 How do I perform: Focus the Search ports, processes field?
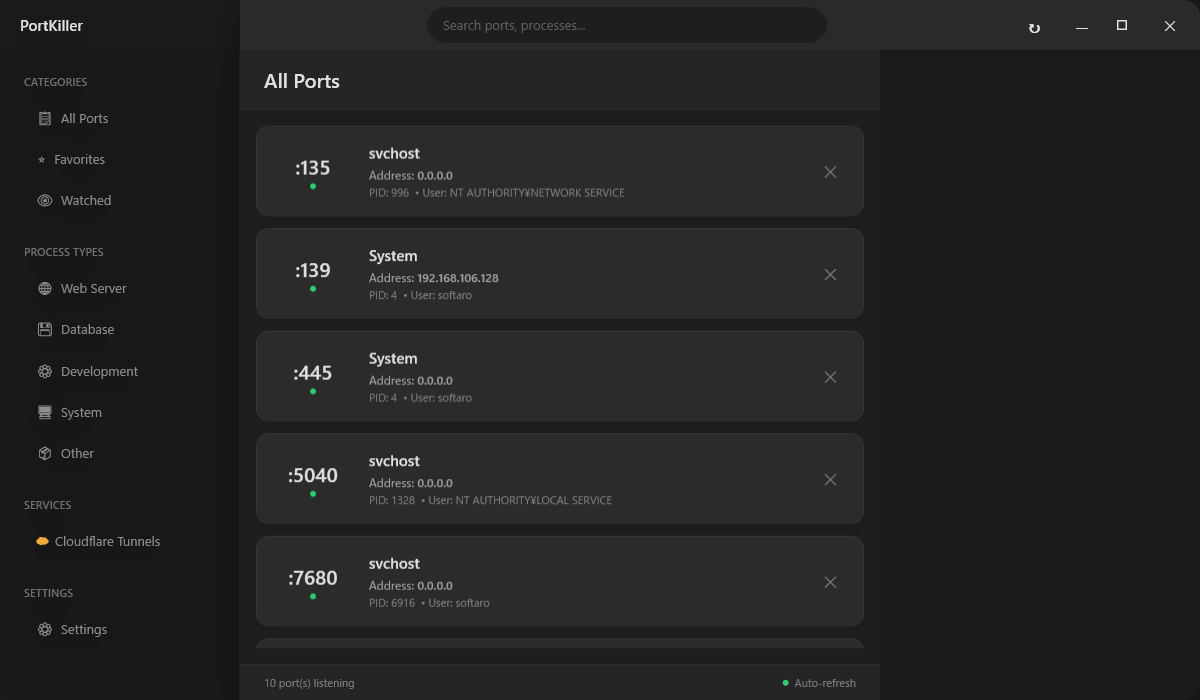pos(627,26)
